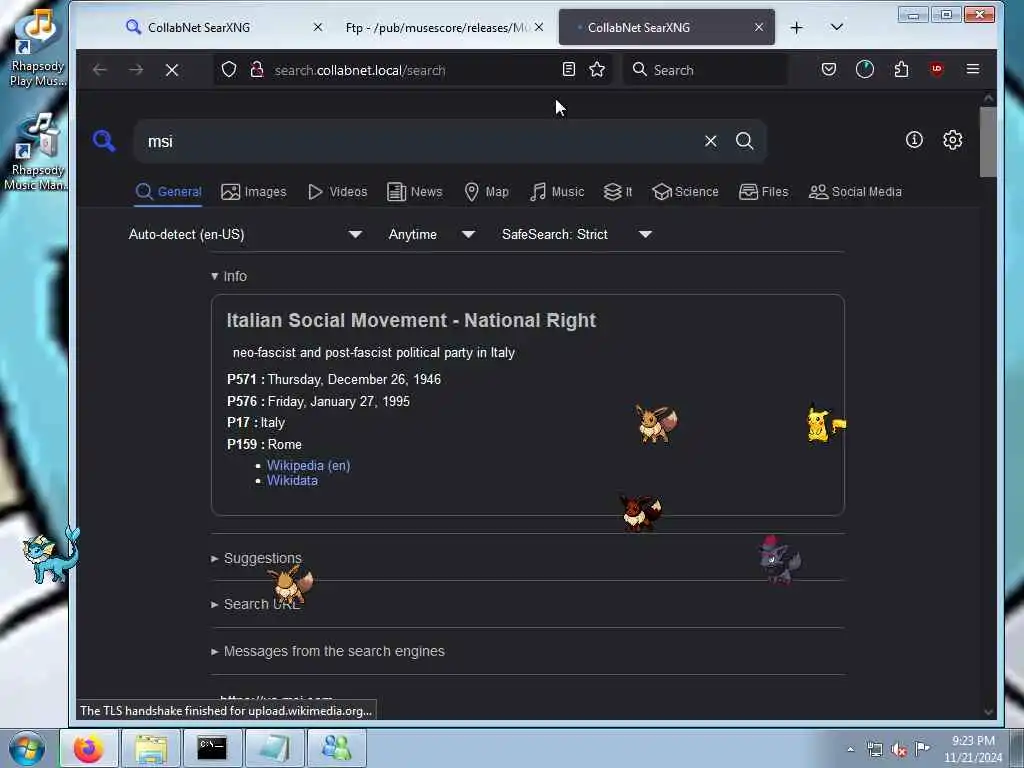Close the Ftp musescore releases tab

[x=539, y=27]
